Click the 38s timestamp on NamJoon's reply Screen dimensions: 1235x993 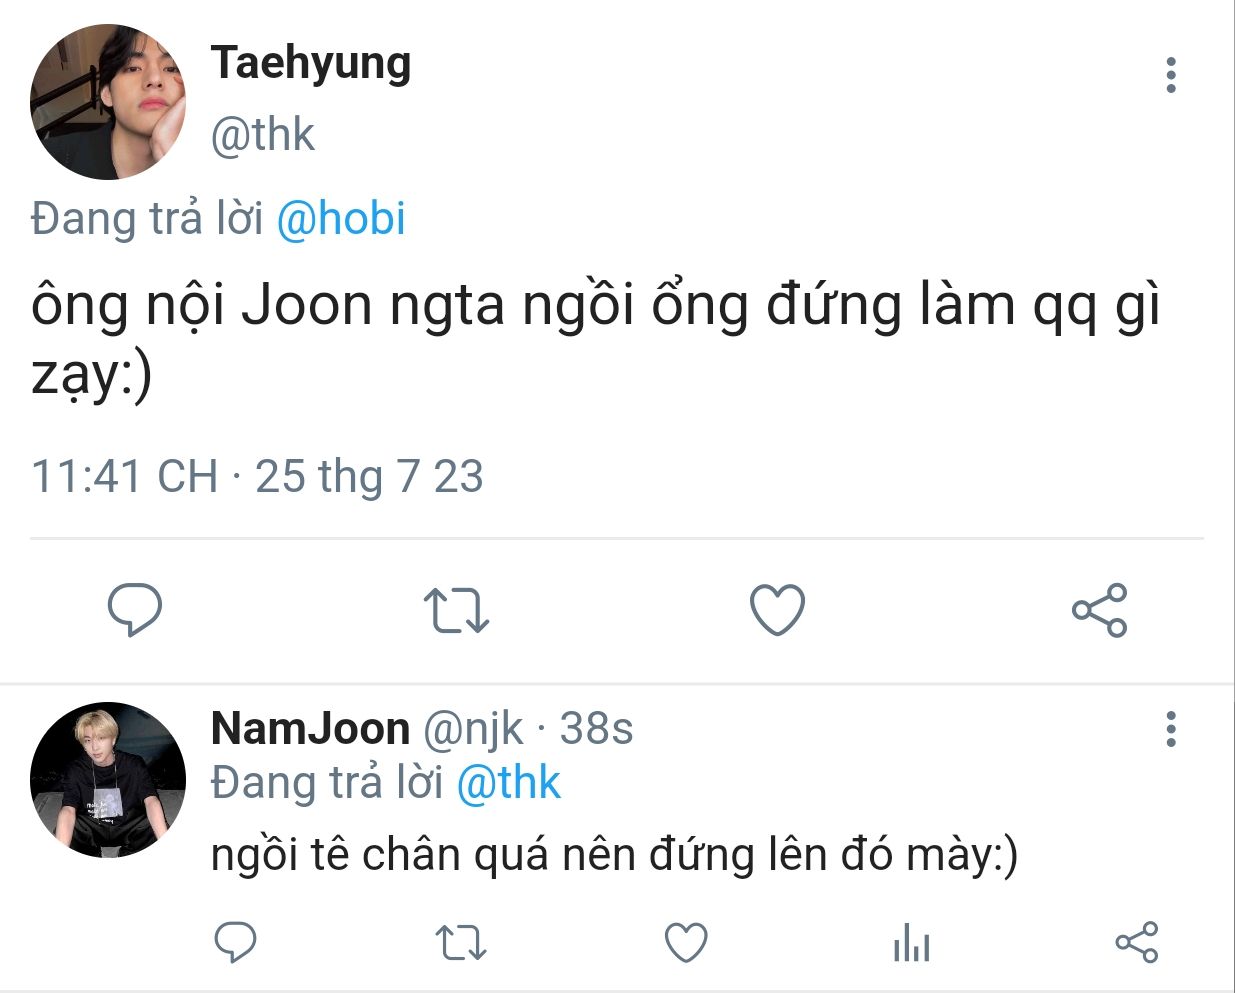pyautogui.click(x=596, y=729)
